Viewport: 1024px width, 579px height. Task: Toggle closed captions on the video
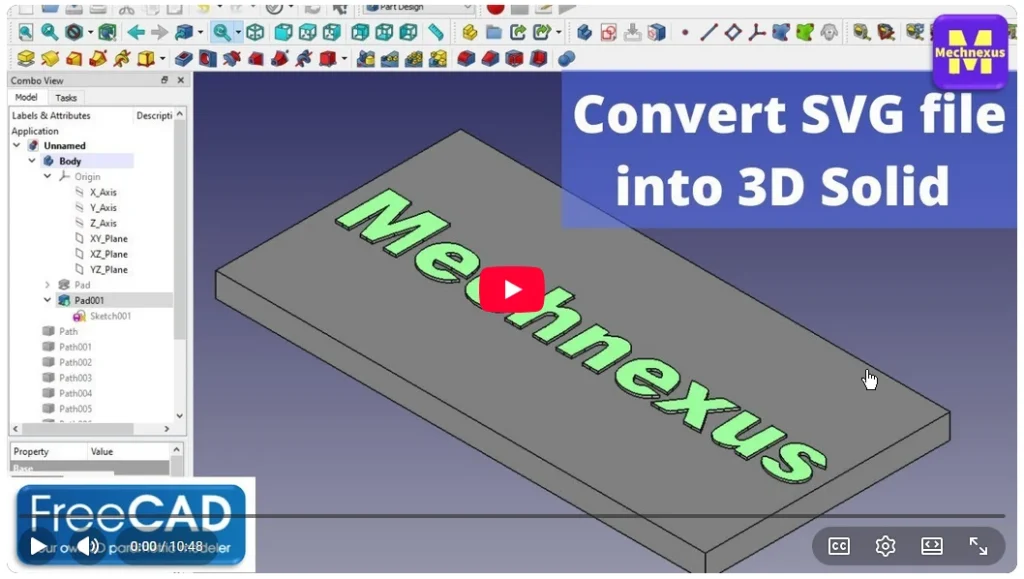point(839,546)
